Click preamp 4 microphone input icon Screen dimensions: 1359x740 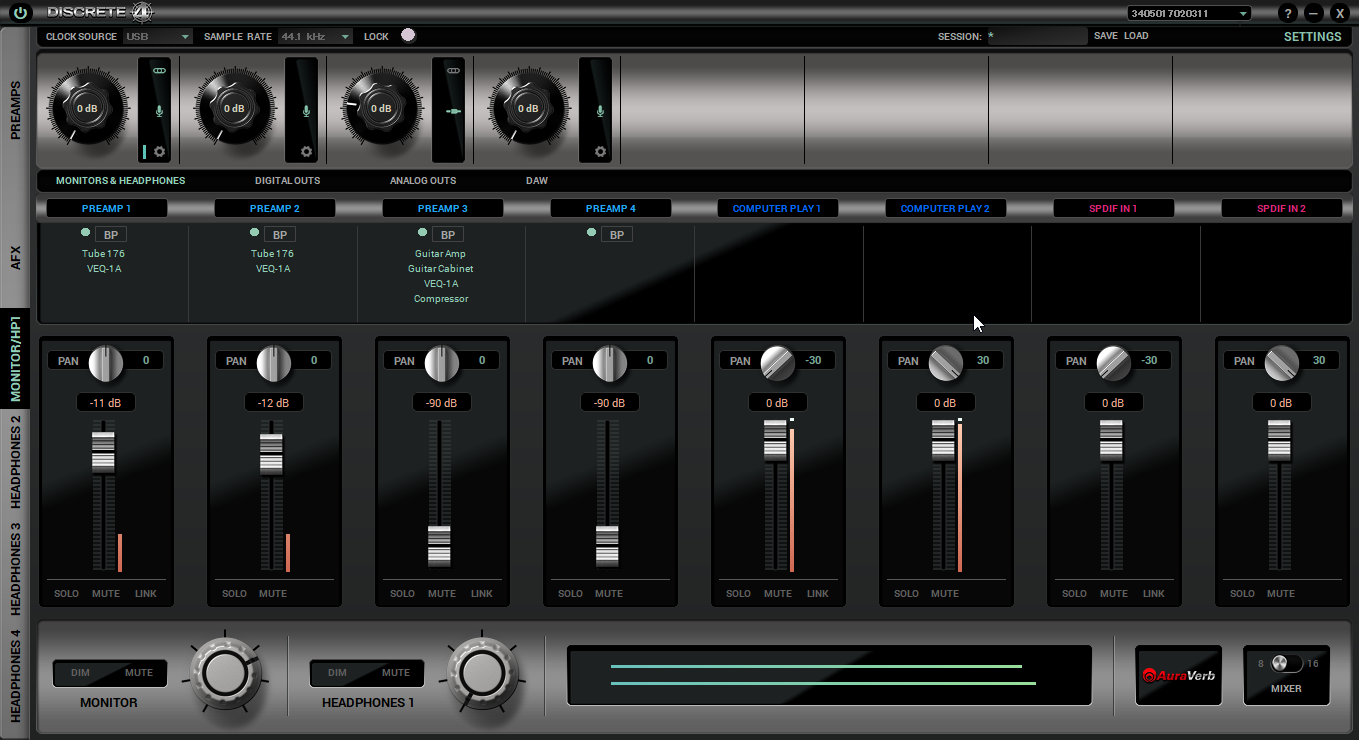(x=600, y=111)
